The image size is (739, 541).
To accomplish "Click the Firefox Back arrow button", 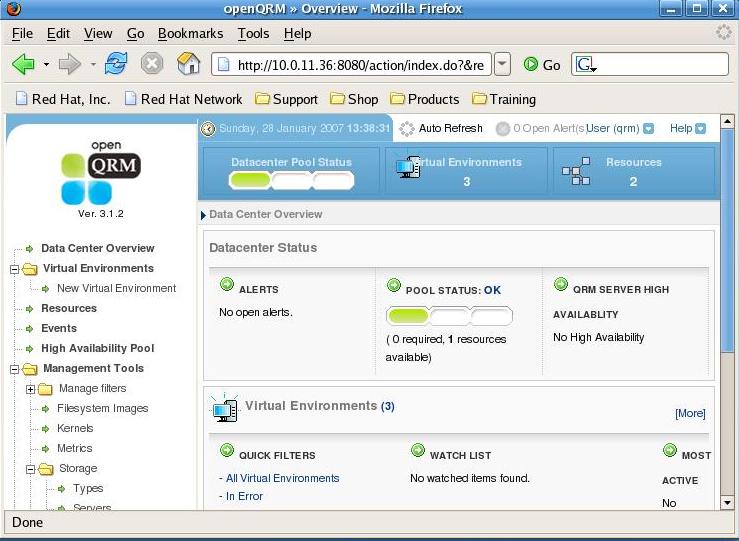I will point(23,64).
